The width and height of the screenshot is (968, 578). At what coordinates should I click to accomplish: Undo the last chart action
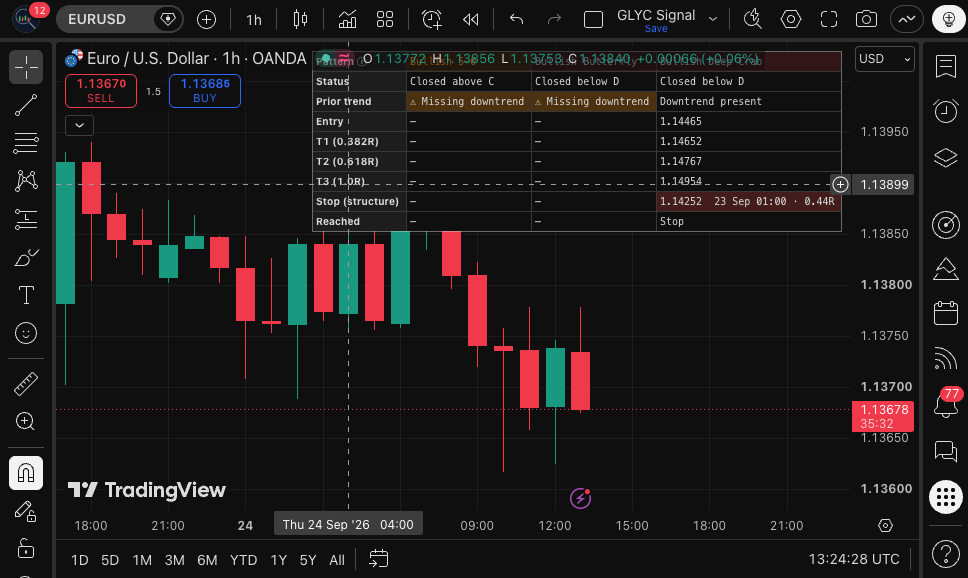517,20
